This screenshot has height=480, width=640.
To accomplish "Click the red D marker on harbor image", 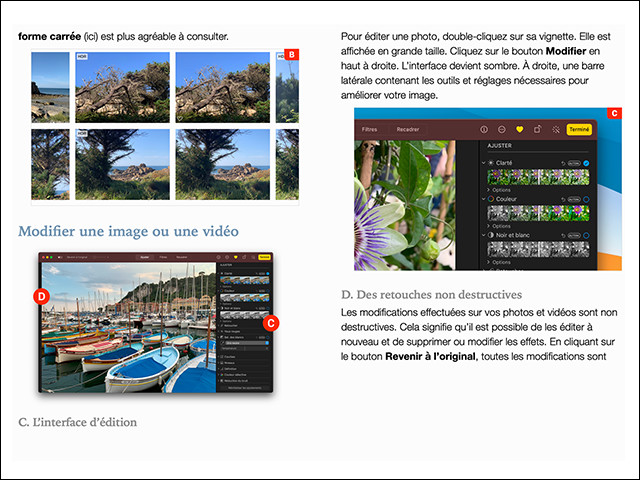I will pos(42,296).
